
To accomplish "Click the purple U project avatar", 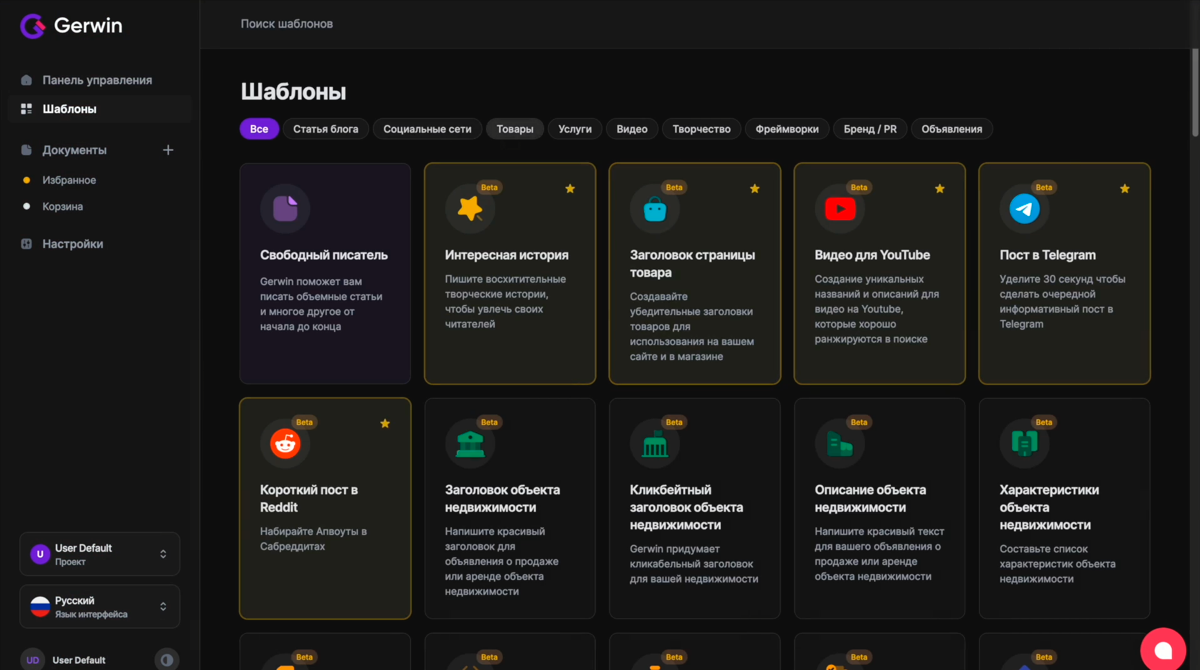I will [x=40, y=554].
